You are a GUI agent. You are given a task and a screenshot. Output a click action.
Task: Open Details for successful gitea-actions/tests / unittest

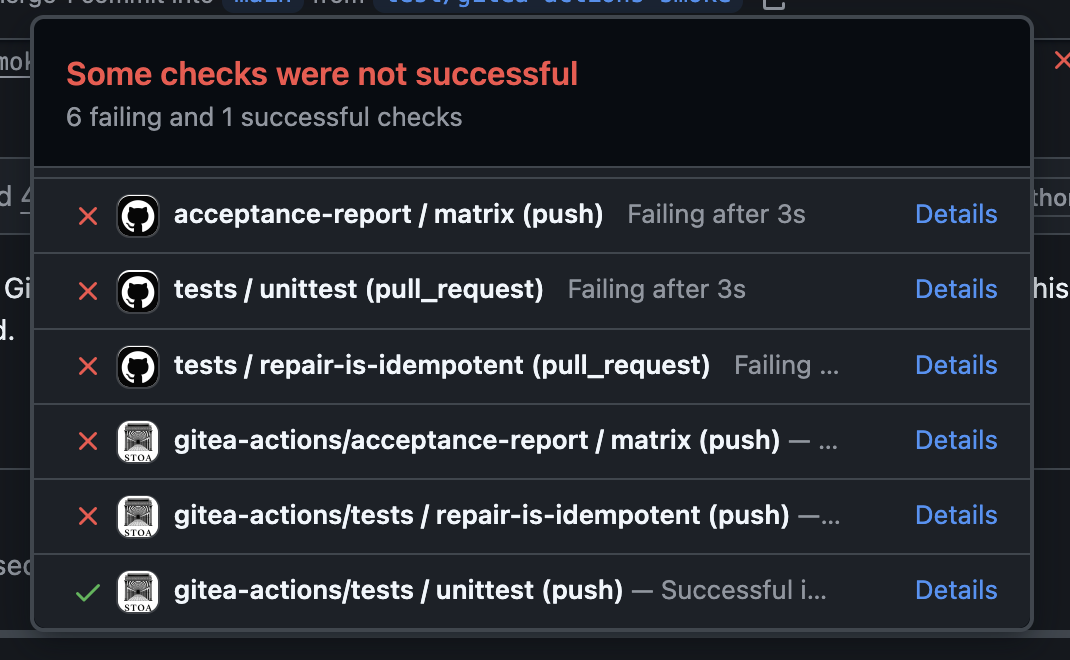coord(956,590)
